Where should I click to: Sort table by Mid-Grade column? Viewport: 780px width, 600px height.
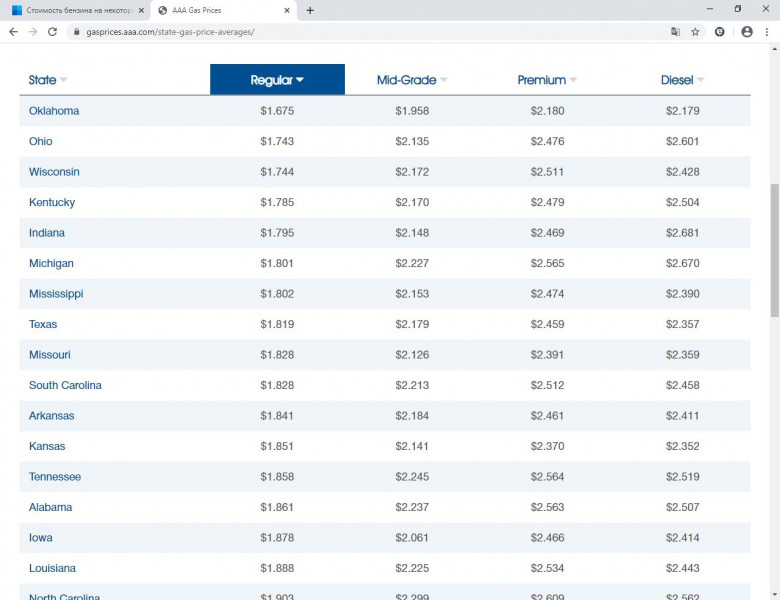(412, 80)
